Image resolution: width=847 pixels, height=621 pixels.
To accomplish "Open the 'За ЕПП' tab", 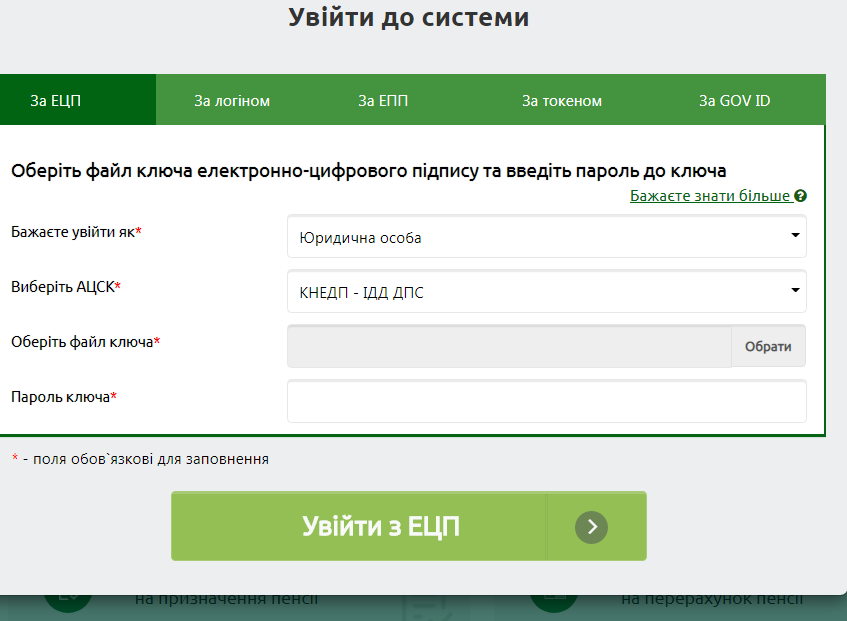I will [383, 100].
